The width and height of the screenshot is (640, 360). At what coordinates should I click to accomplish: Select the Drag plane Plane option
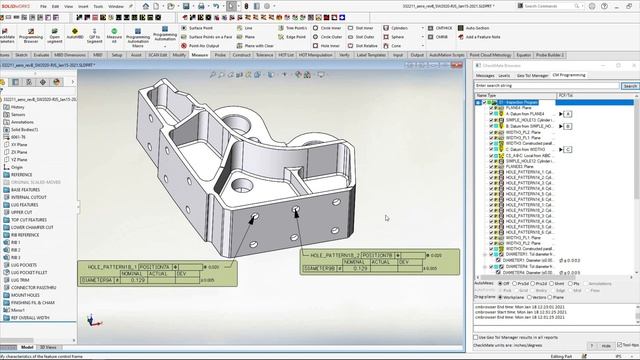[x=550, y=298]
